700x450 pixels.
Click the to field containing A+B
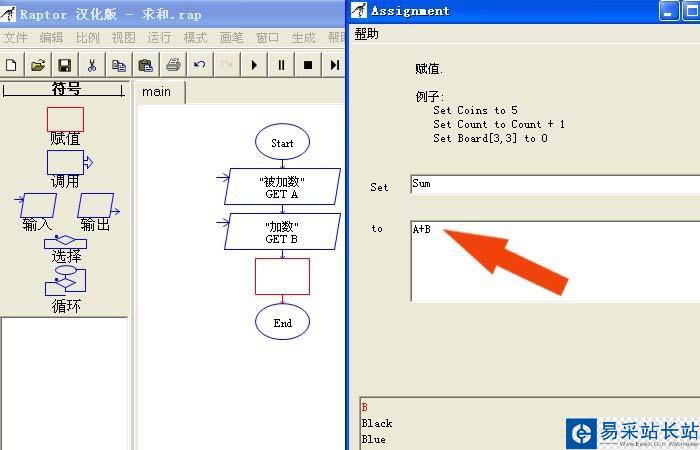point(555,261)
